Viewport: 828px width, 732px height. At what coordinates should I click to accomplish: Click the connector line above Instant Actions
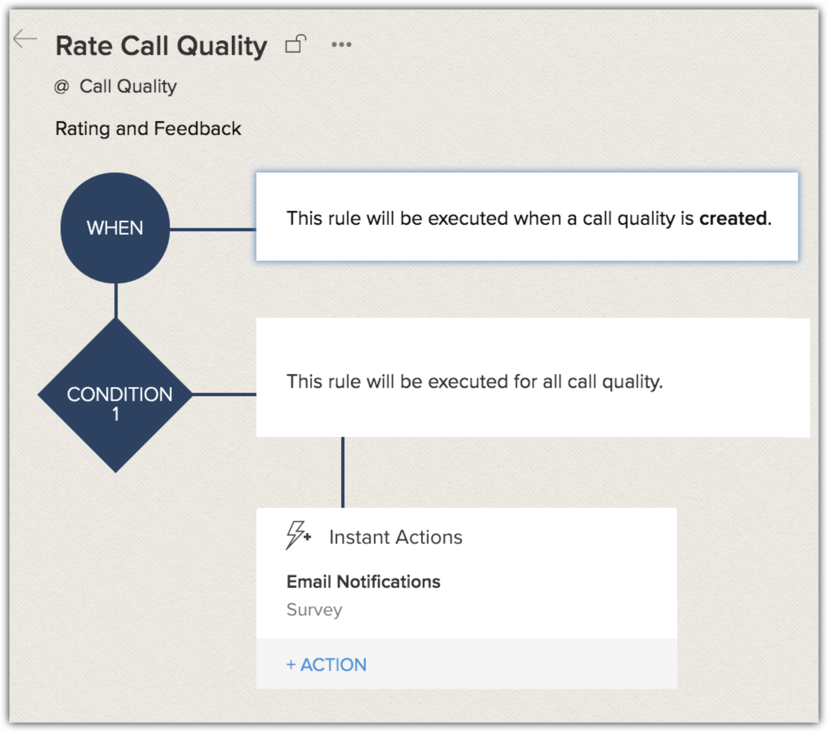(x=343, y=472)
